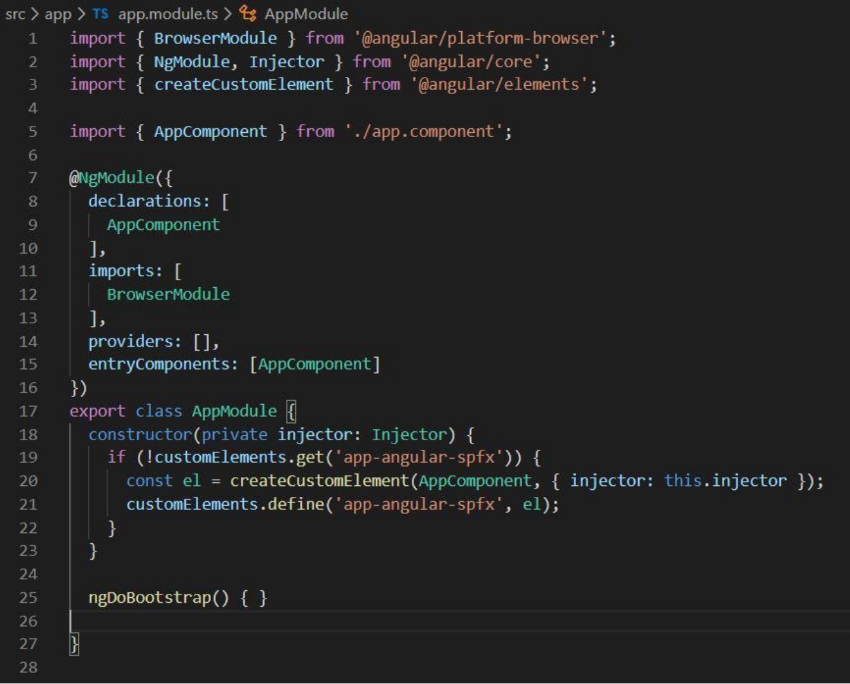Select 'app.module.ts' in the breadcrumb
This screenshot has width=850, height=684.
(168, 14)
